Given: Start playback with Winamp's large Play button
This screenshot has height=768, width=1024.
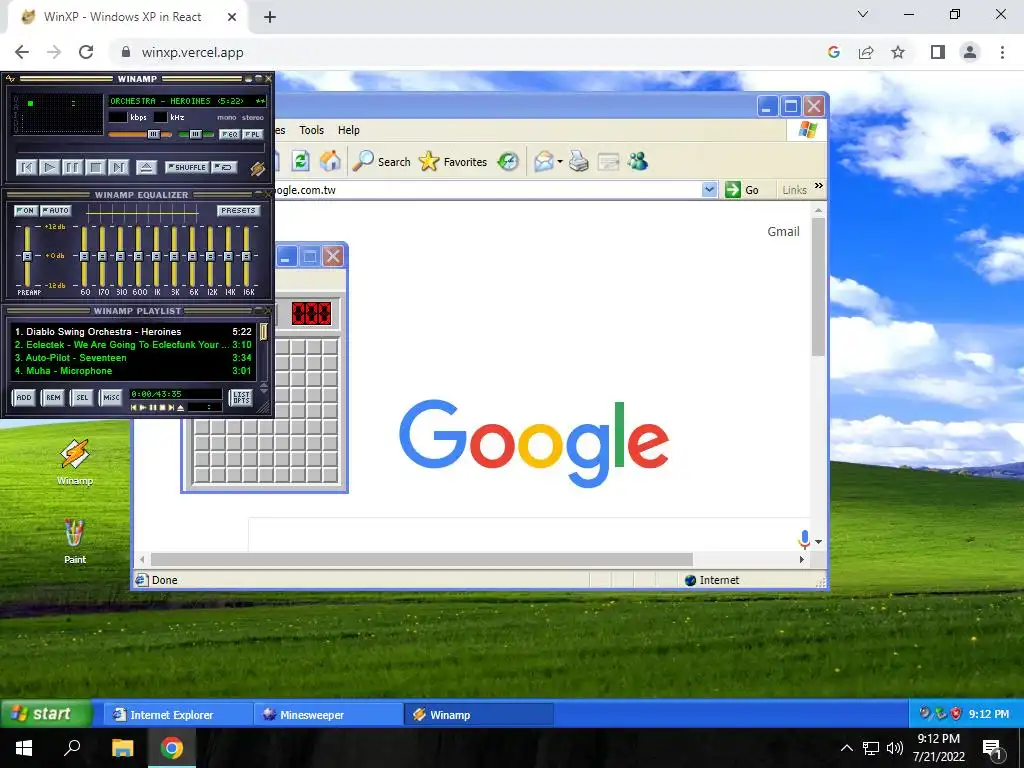Looking at the screenshot, I should click(49, 168).
